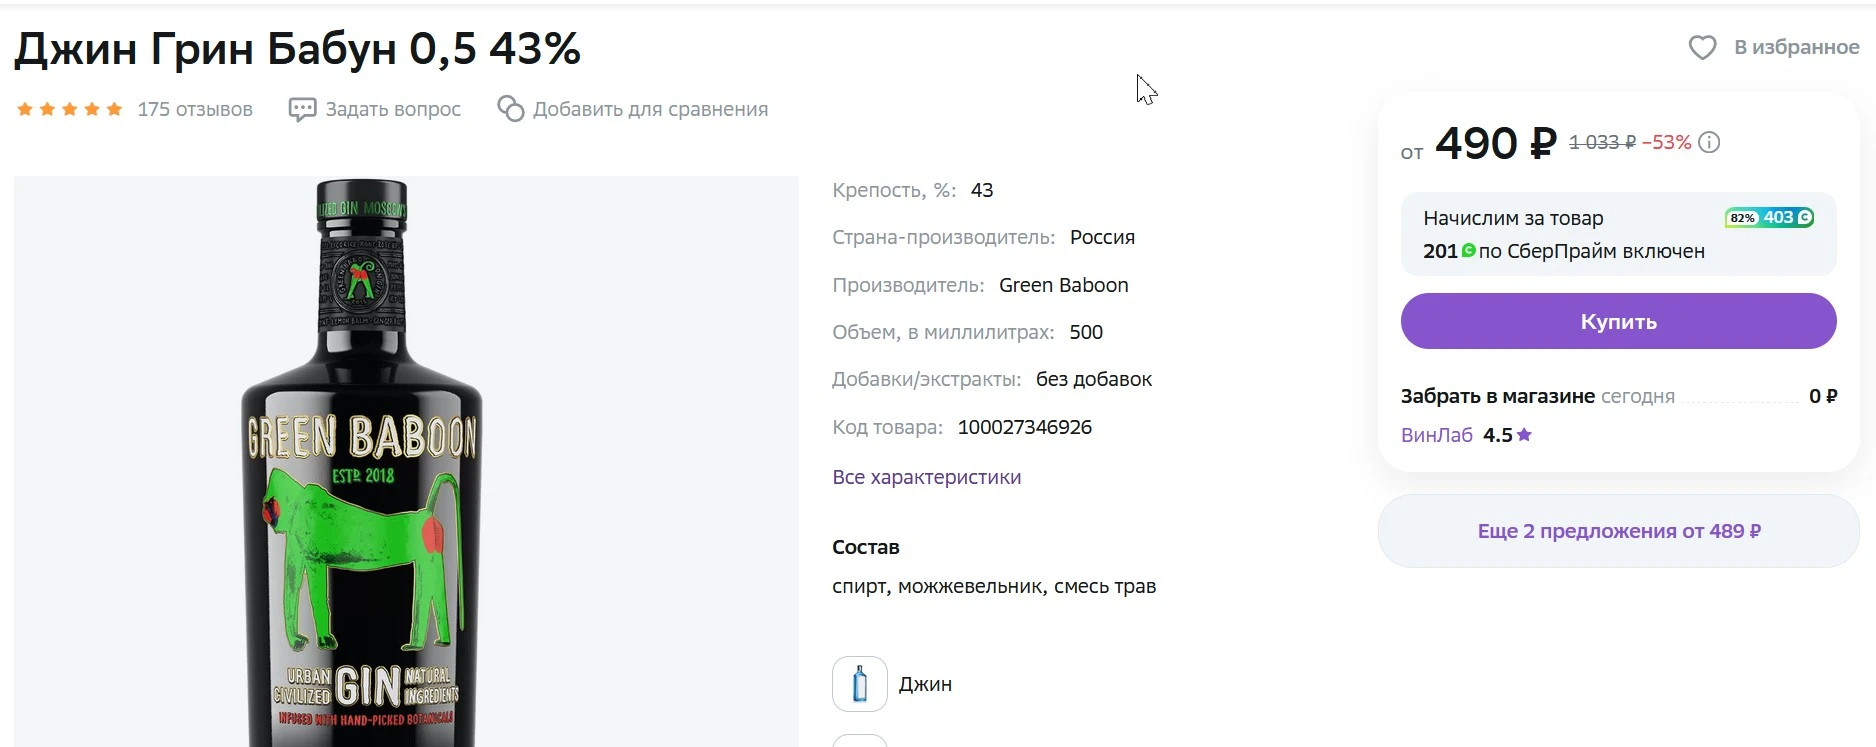Click the ВинЛаб rating star

tap(1524, 435)
